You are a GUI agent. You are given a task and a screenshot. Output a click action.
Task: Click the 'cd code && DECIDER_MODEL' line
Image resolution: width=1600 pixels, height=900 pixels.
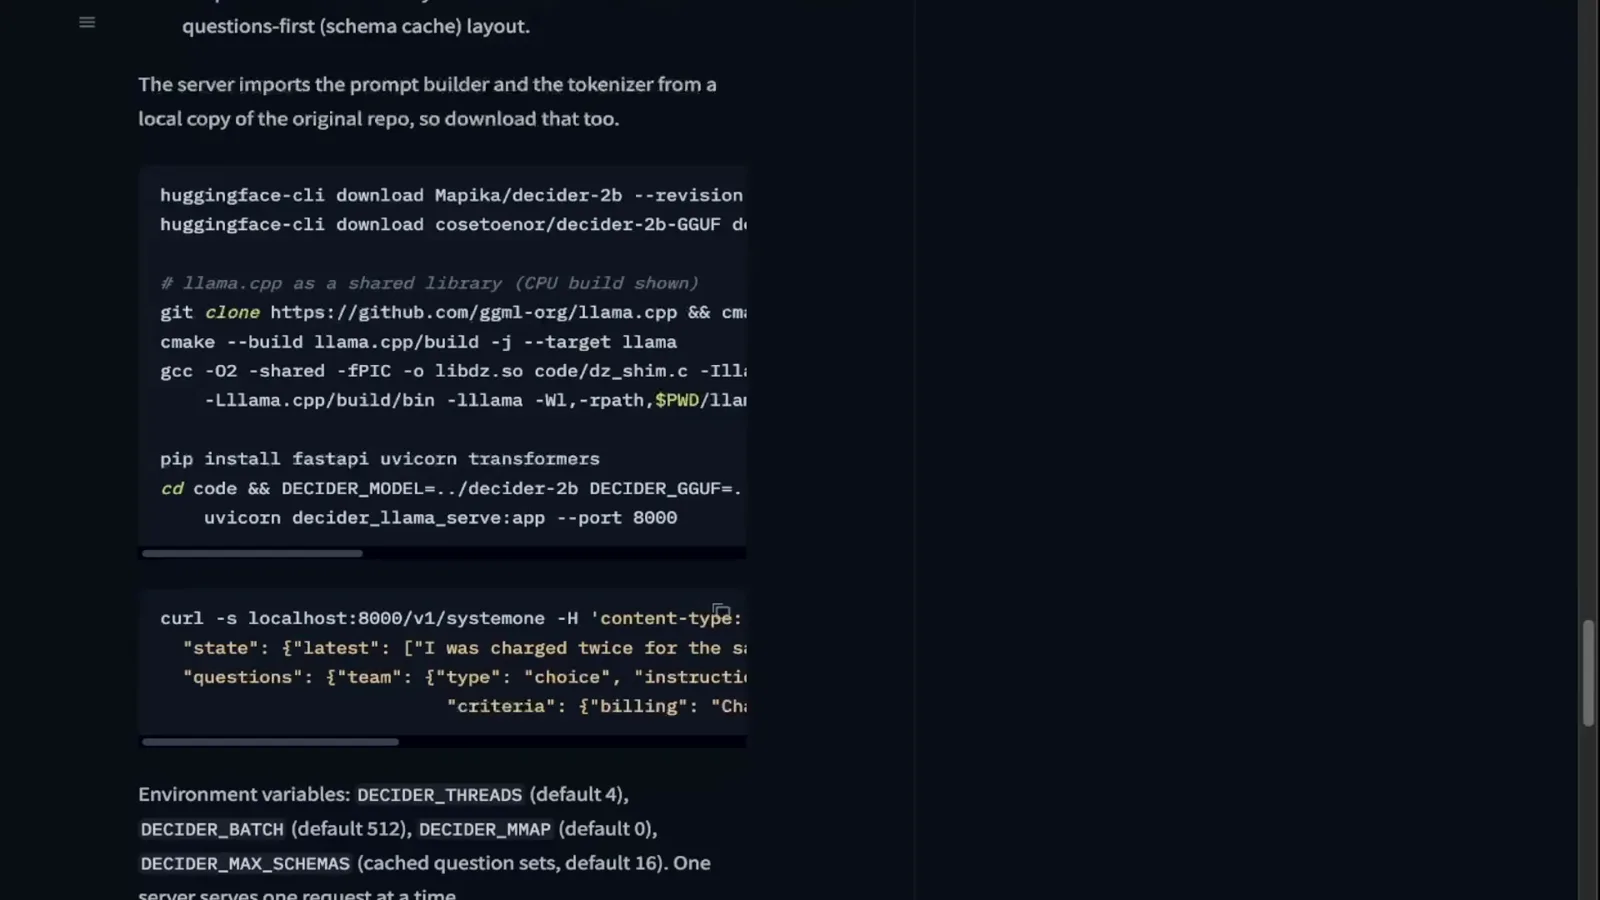(x=451, y=488)
